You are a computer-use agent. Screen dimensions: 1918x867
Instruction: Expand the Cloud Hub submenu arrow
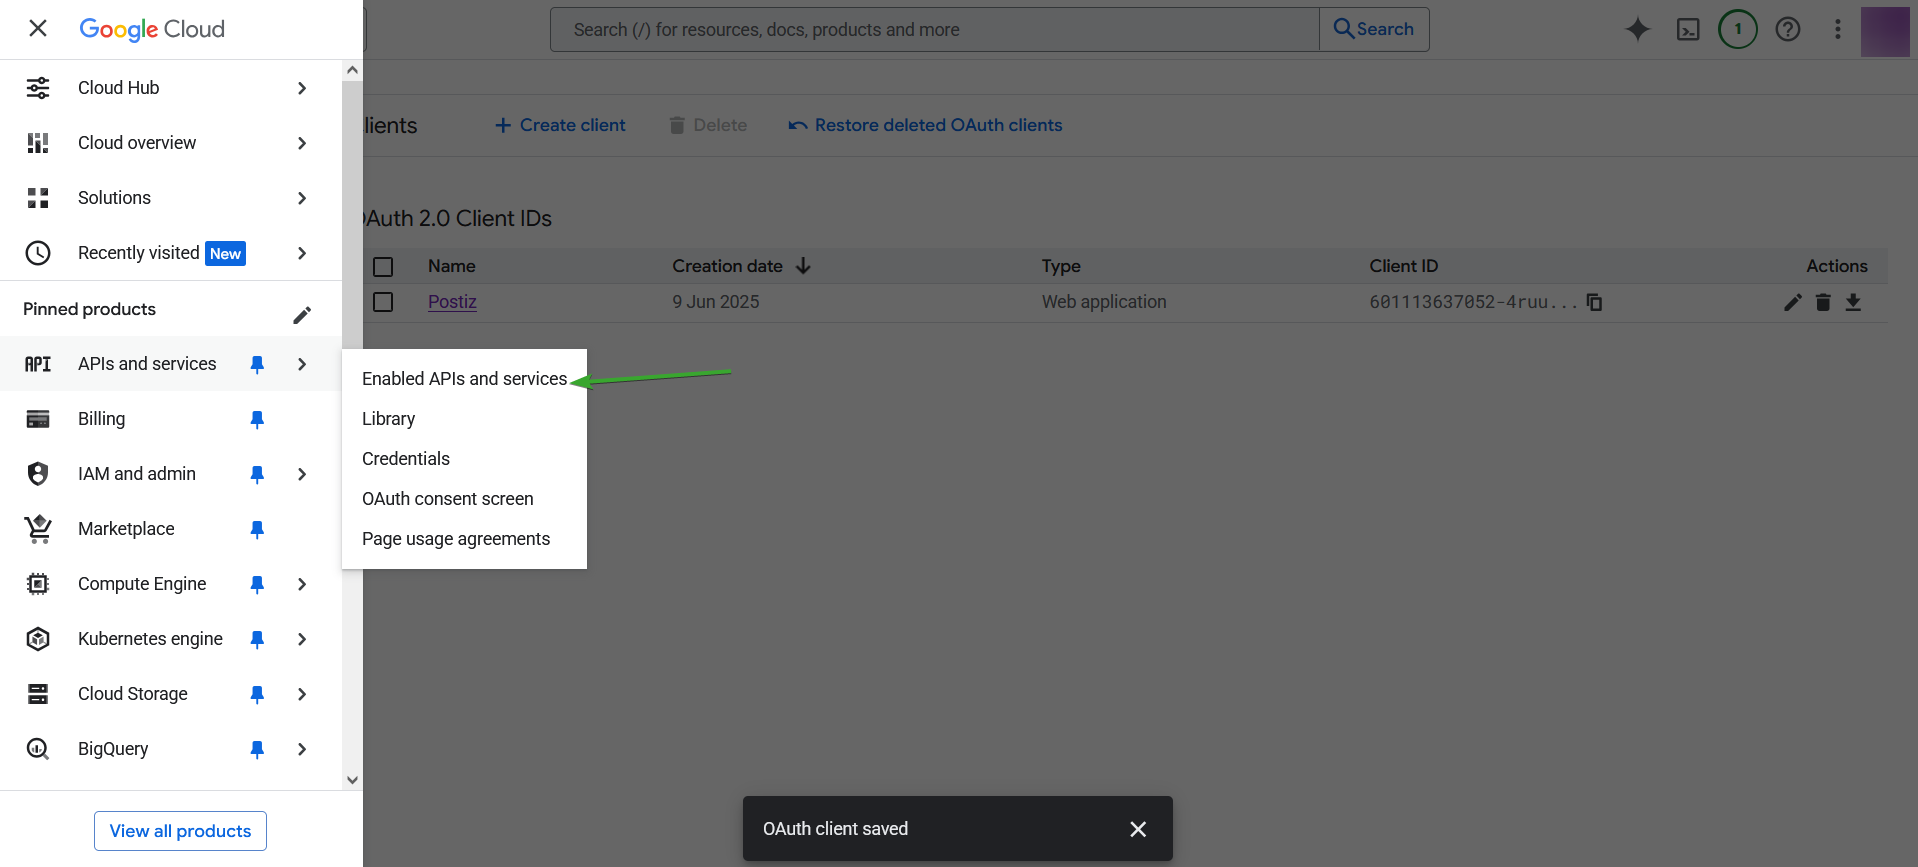tap(302, 88)
